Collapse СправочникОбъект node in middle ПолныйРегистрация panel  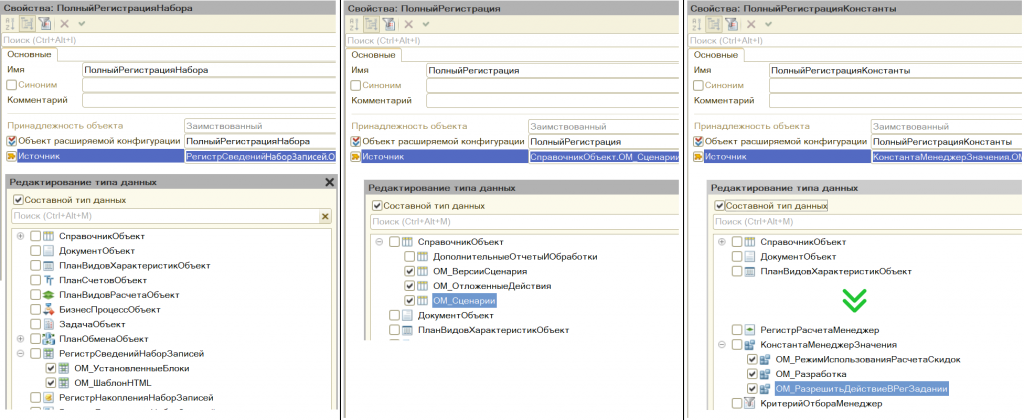tap(379, 242)
